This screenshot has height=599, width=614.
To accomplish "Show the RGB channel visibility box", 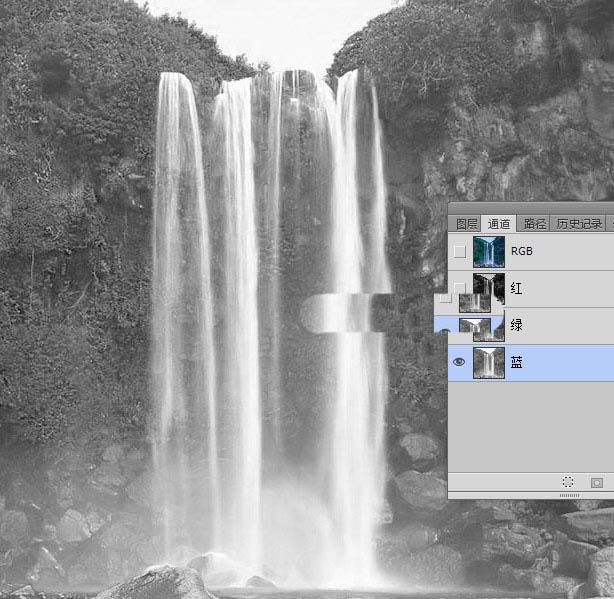I will coord(459,251).
